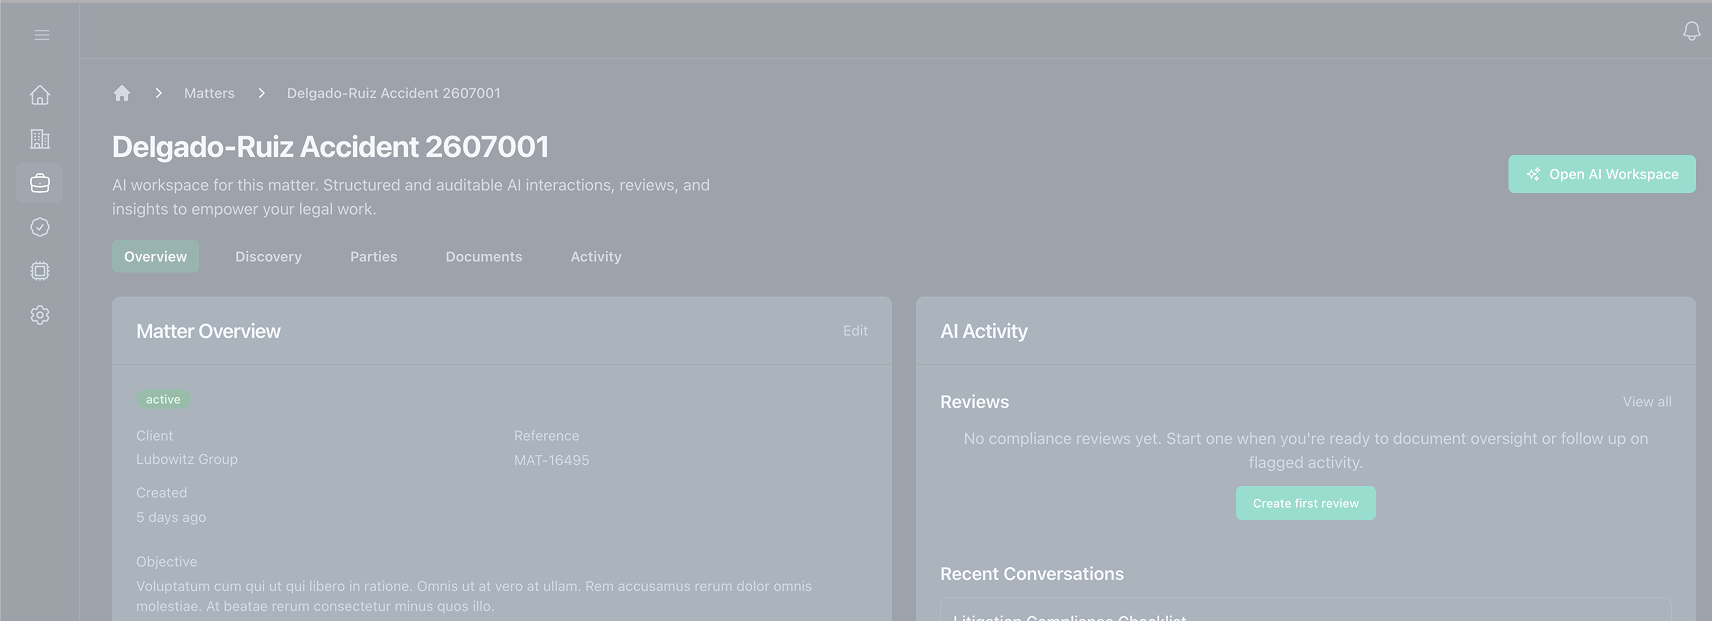Screen dimensions: 1712x621
Task: Switch to the Discovery tab
Action: click(x=268, y=257)
